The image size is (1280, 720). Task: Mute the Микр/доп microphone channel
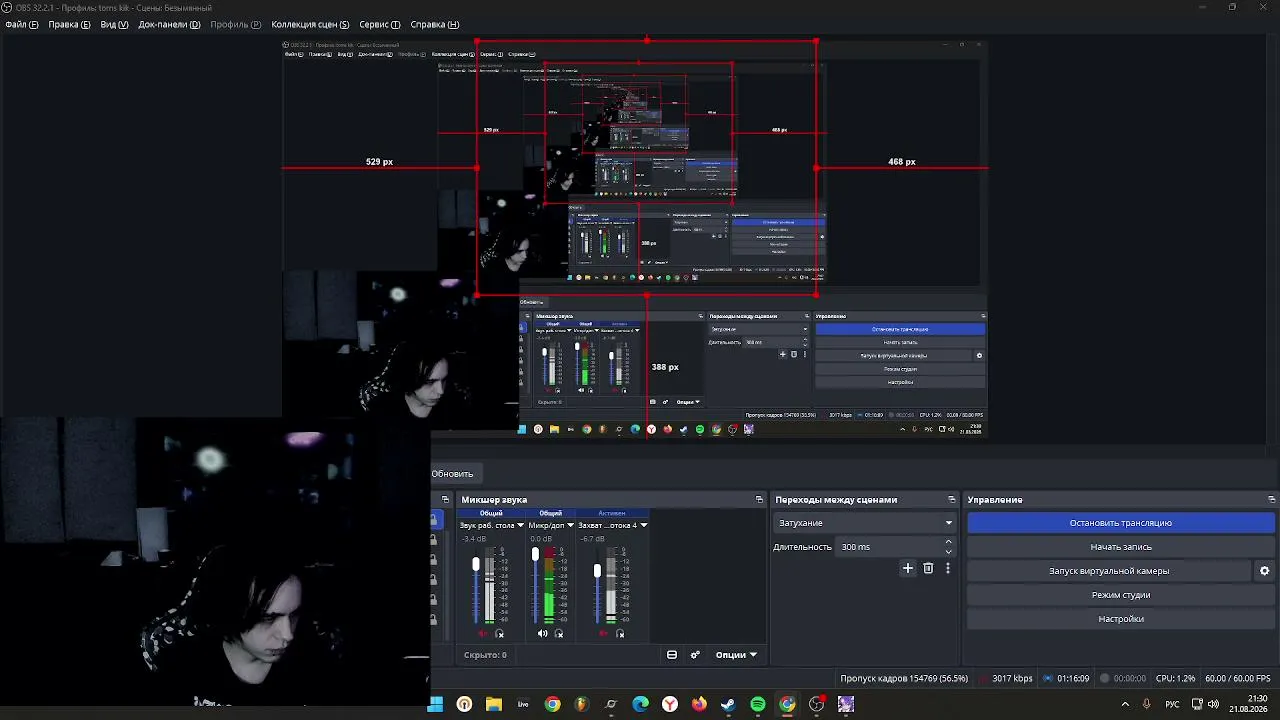(543, 633)
